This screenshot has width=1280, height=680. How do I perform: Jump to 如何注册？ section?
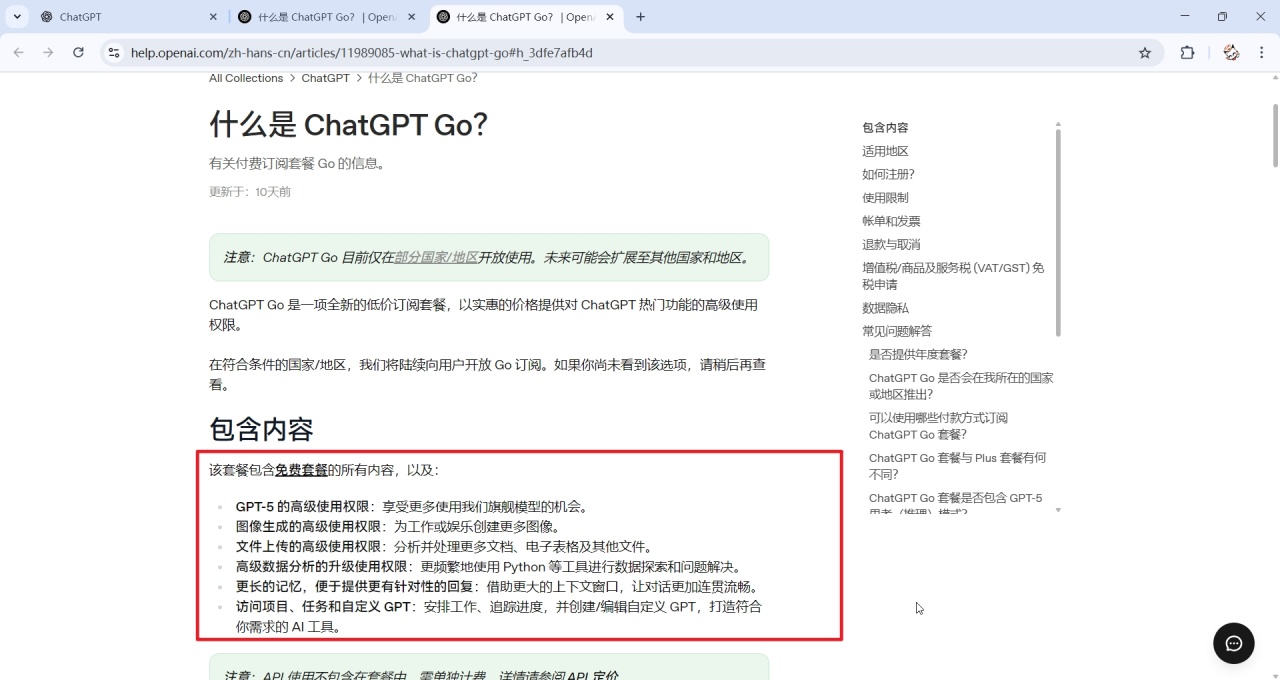click(x=888, y=174)
